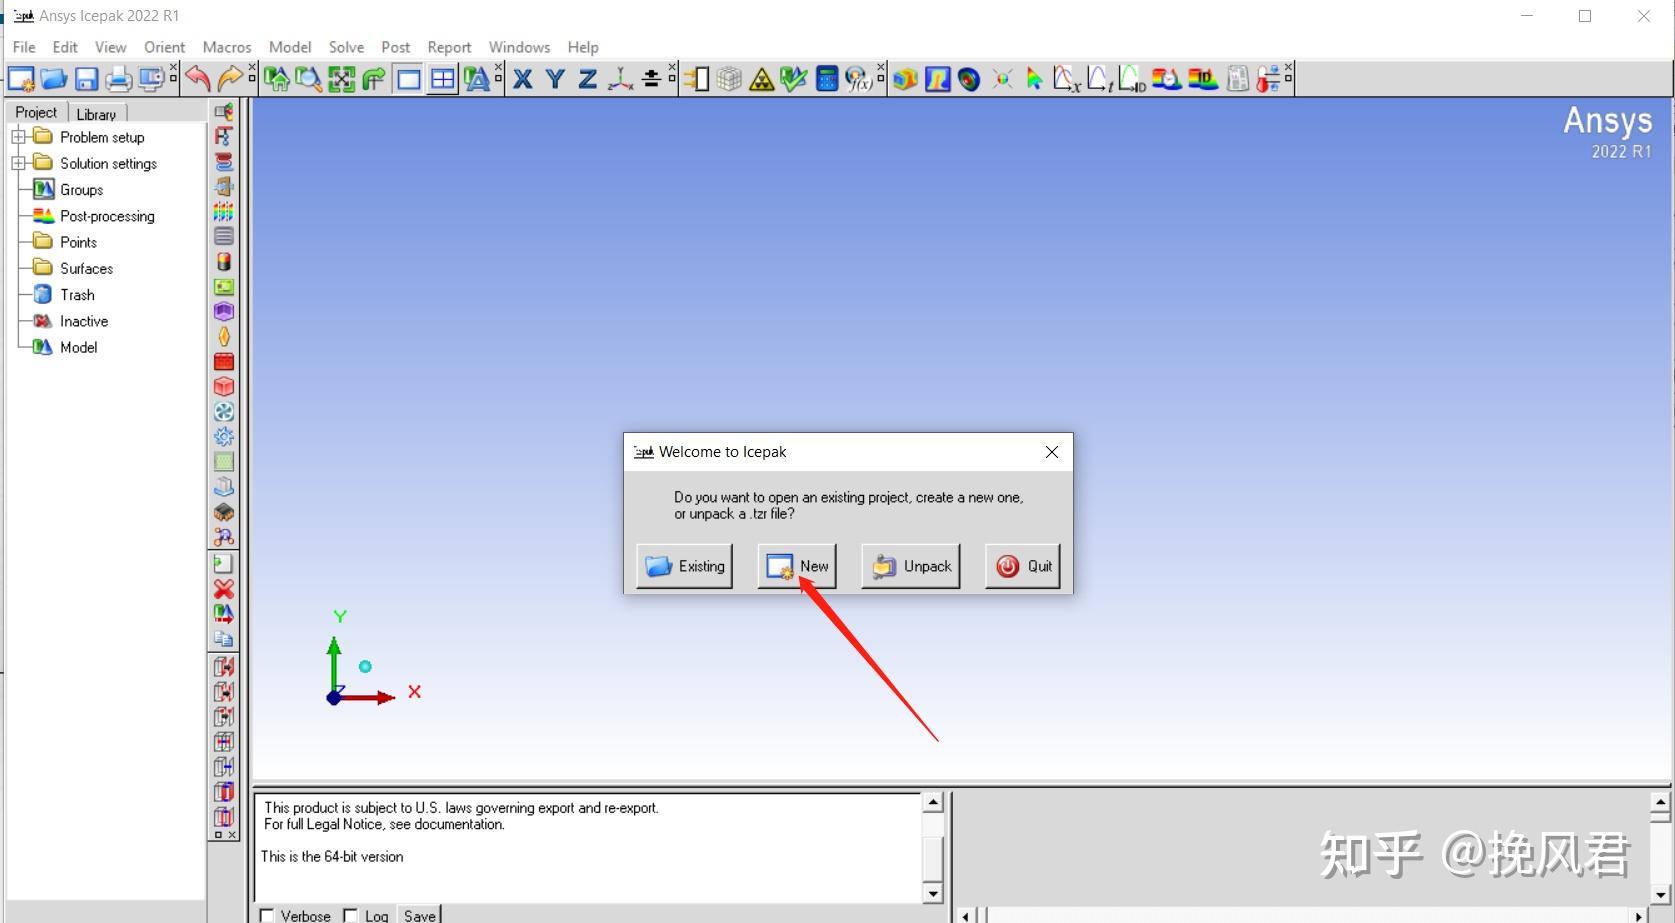This screenshot has height=923, width=1675.
Task: Select the Points folder in the tree
Action: click(x=78, y=242)
